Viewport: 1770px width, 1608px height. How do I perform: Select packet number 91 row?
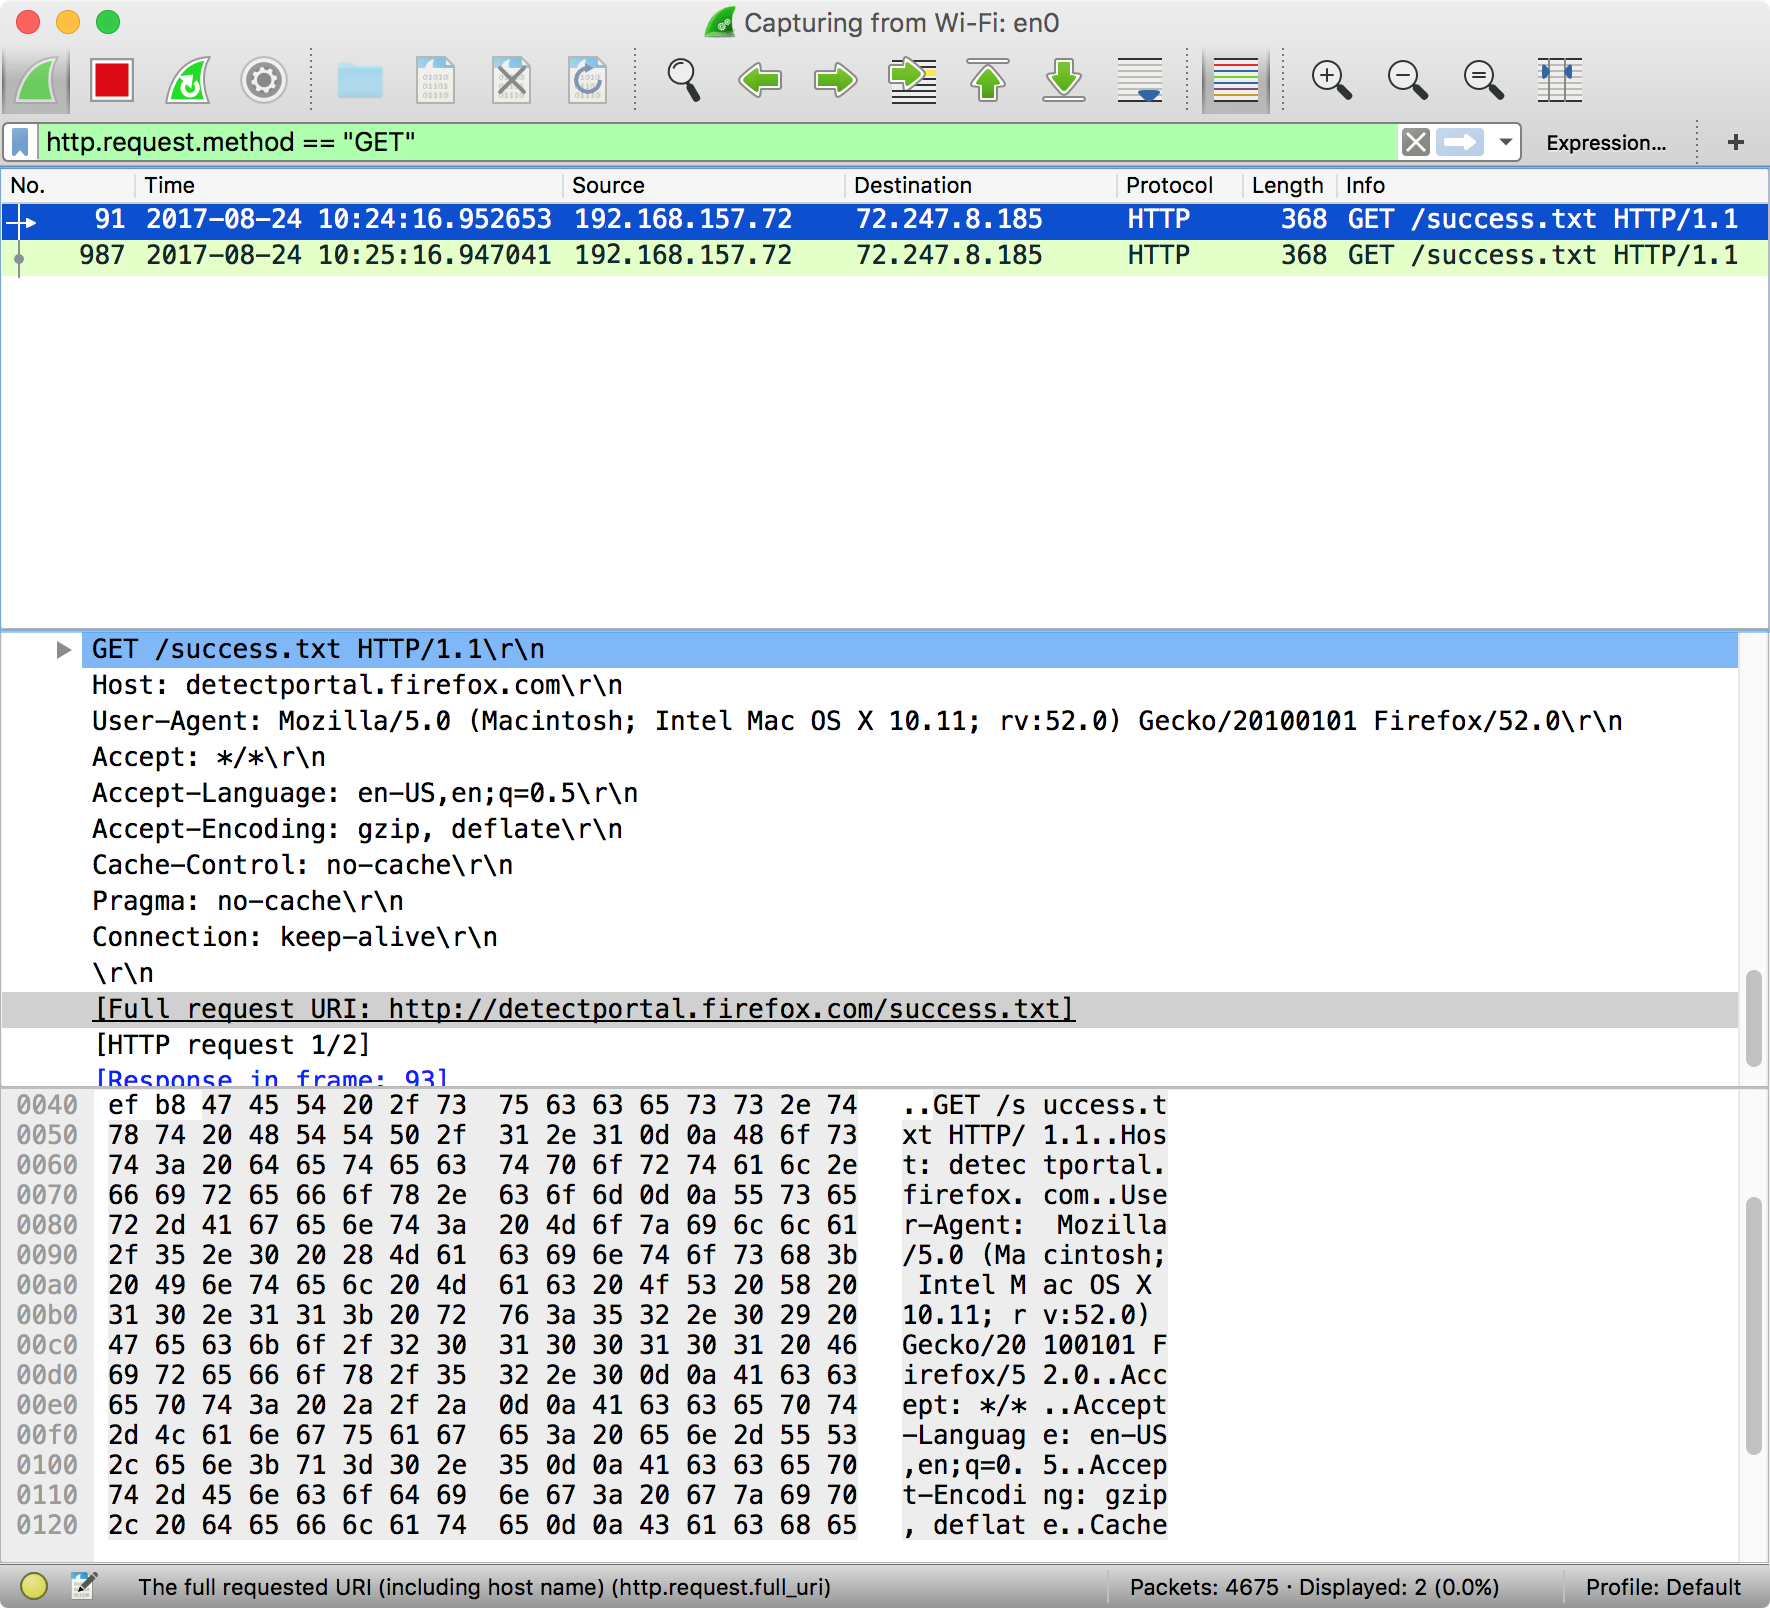coord(885,219)
